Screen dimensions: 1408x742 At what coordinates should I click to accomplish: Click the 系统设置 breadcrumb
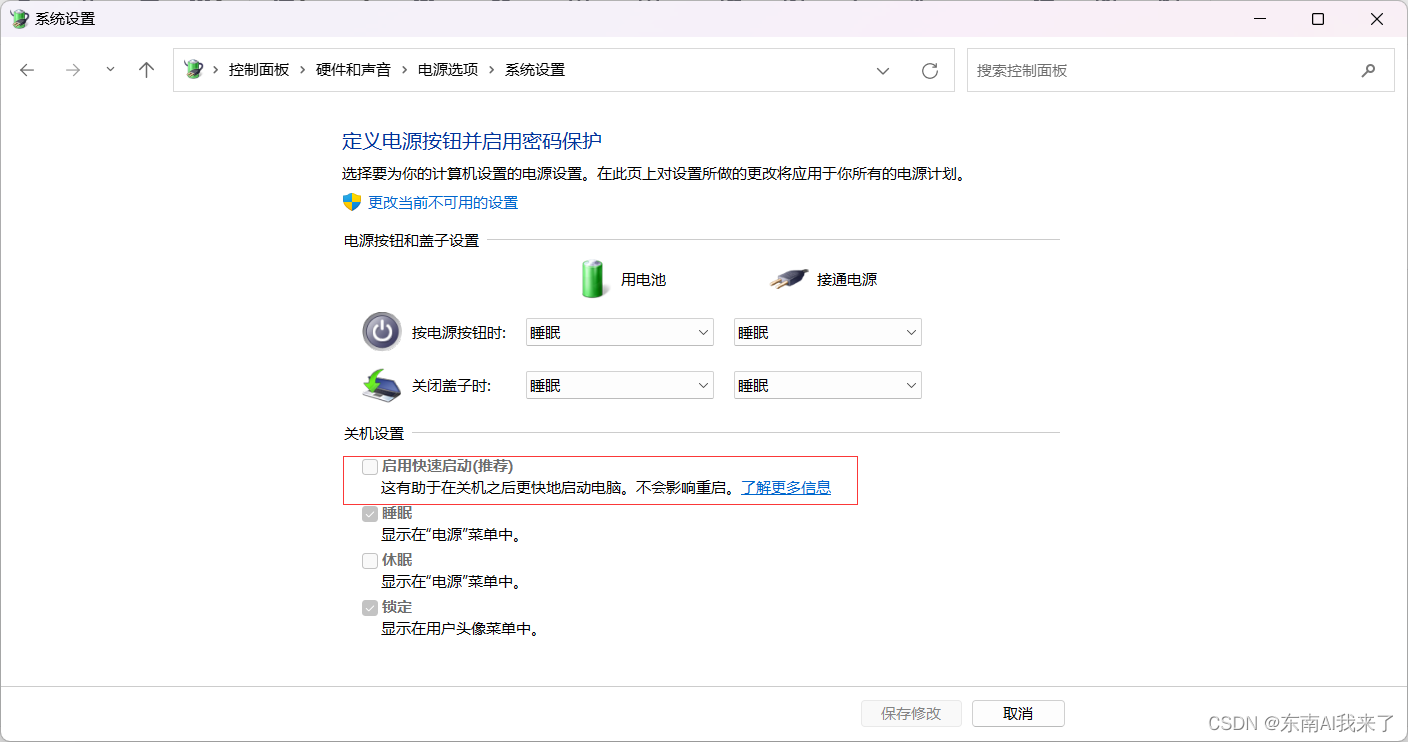[535, 70]
